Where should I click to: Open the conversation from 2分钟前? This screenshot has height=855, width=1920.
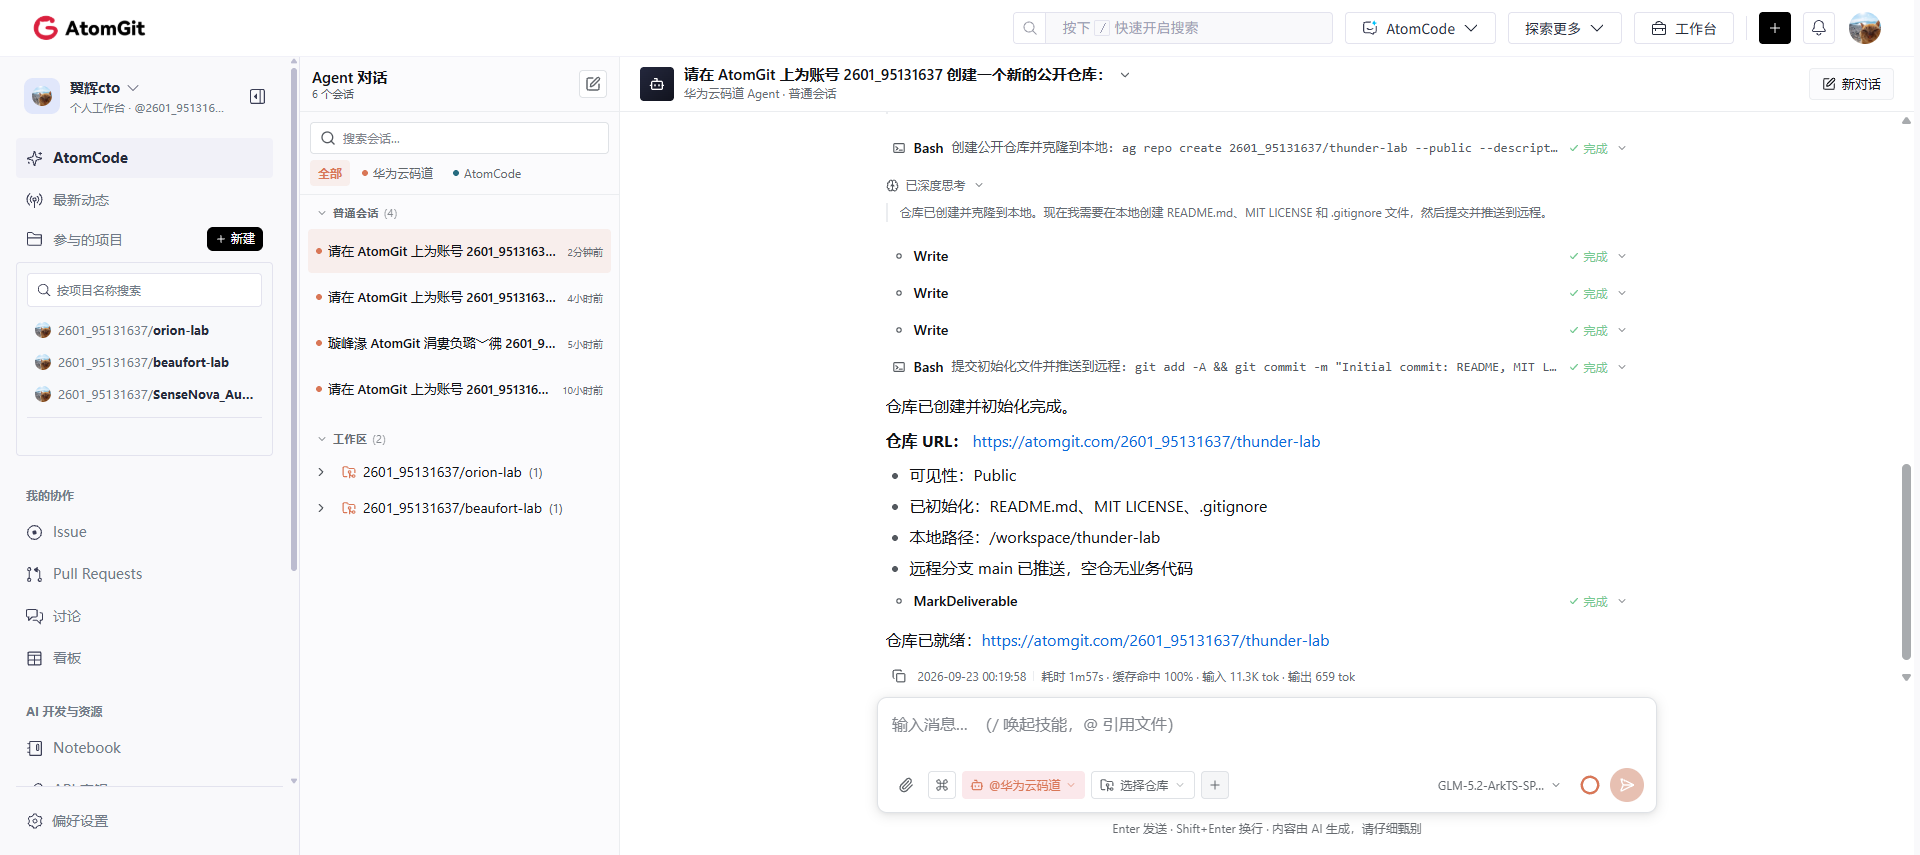460,251
